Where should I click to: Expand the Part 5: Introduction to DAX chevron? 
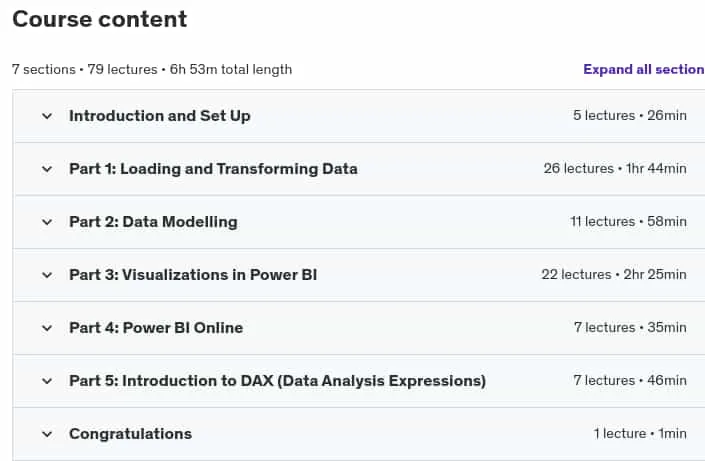[47, 381]
